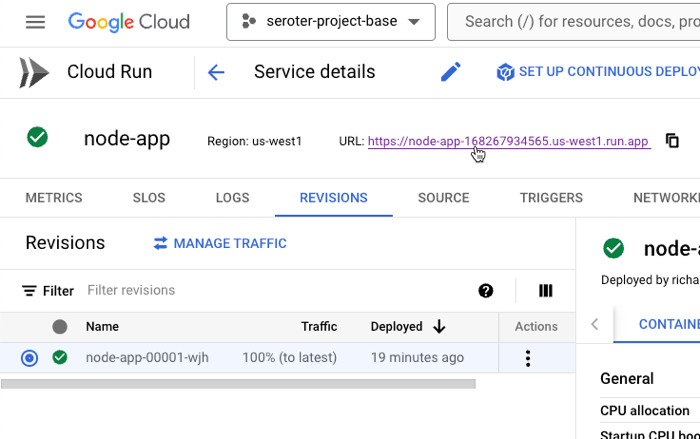Image resolution: width=700 pixels, height=439 pixels.
Task: Open the hamburger navigation menu
Action: click(35, 22)
